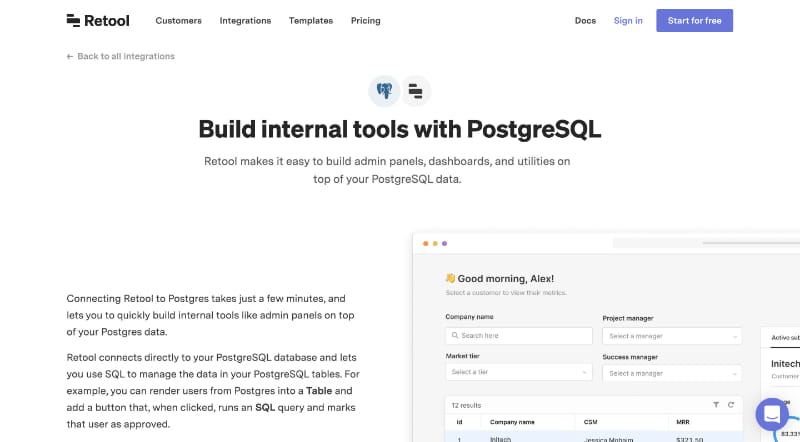Click the PostgreSQL elephant icon
This screenshot has width=800, height=442.
[x=384, y=91]
